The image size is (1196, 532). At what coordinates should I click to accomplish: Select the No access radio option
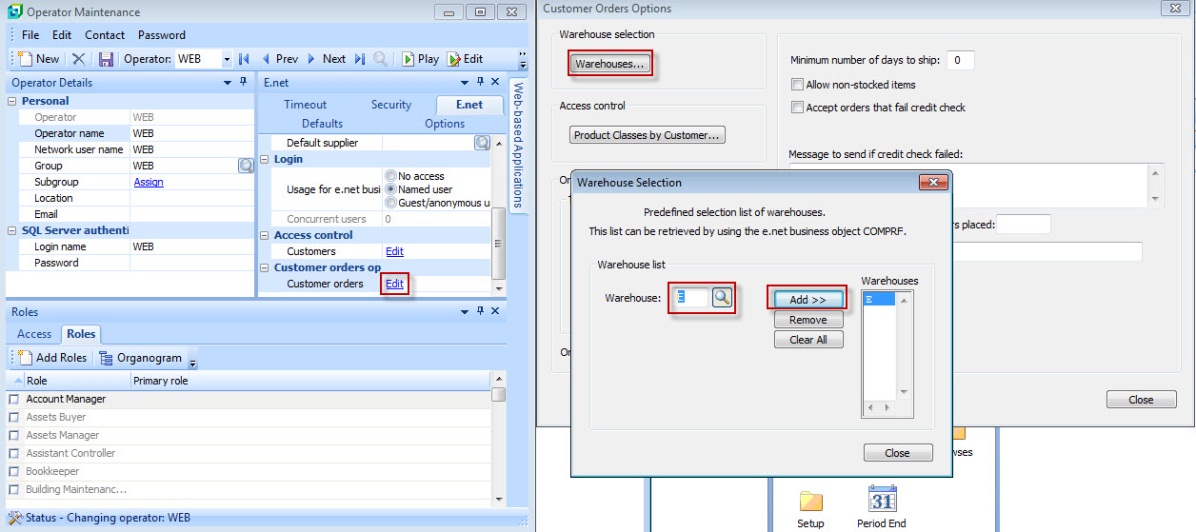pyautogui.click(x=391, y=176)
